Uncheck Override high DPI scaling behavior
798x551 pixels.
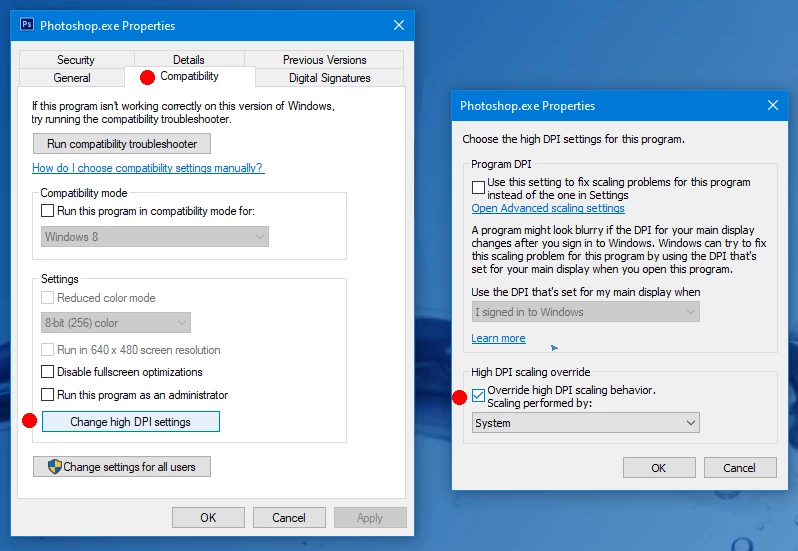(478, 395)
